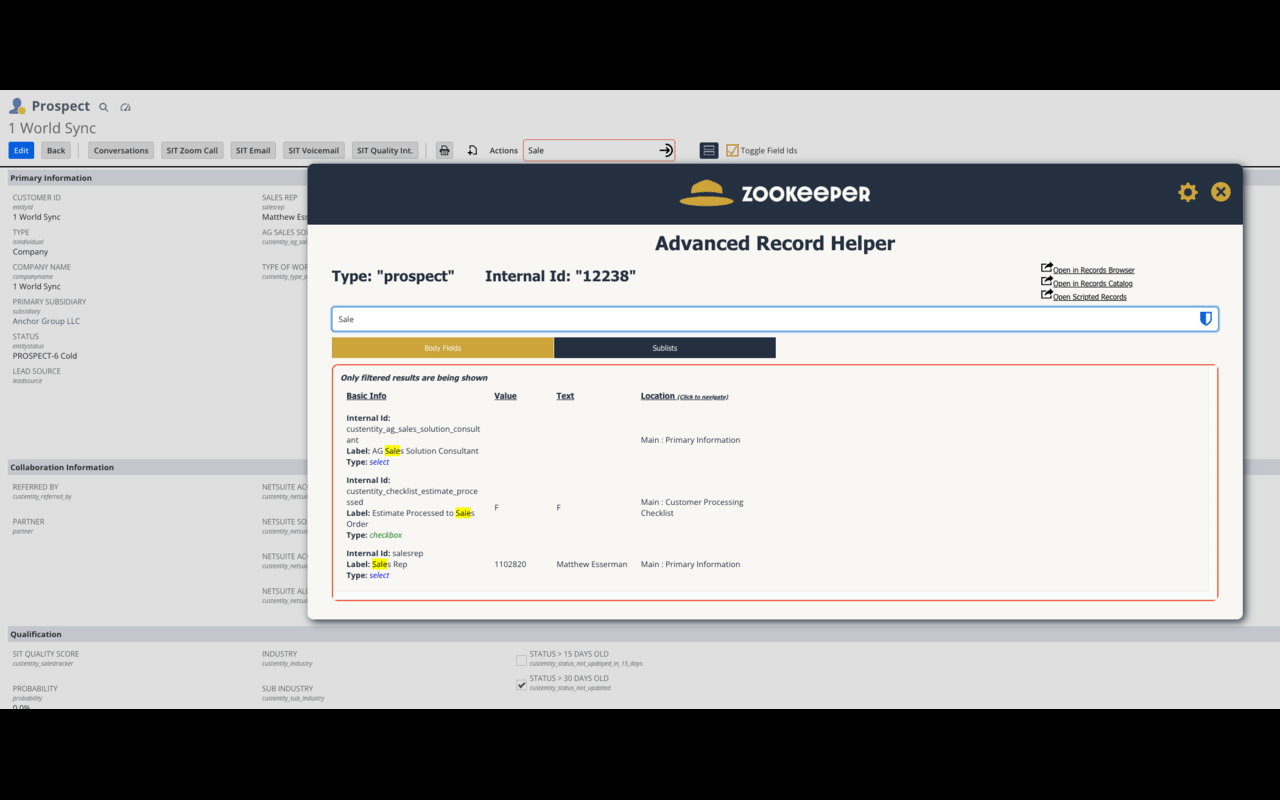This screenshot has height=800, width=1280.
Task: Open Zookeeper settings gear
Action: click(x=1187, y=192)
